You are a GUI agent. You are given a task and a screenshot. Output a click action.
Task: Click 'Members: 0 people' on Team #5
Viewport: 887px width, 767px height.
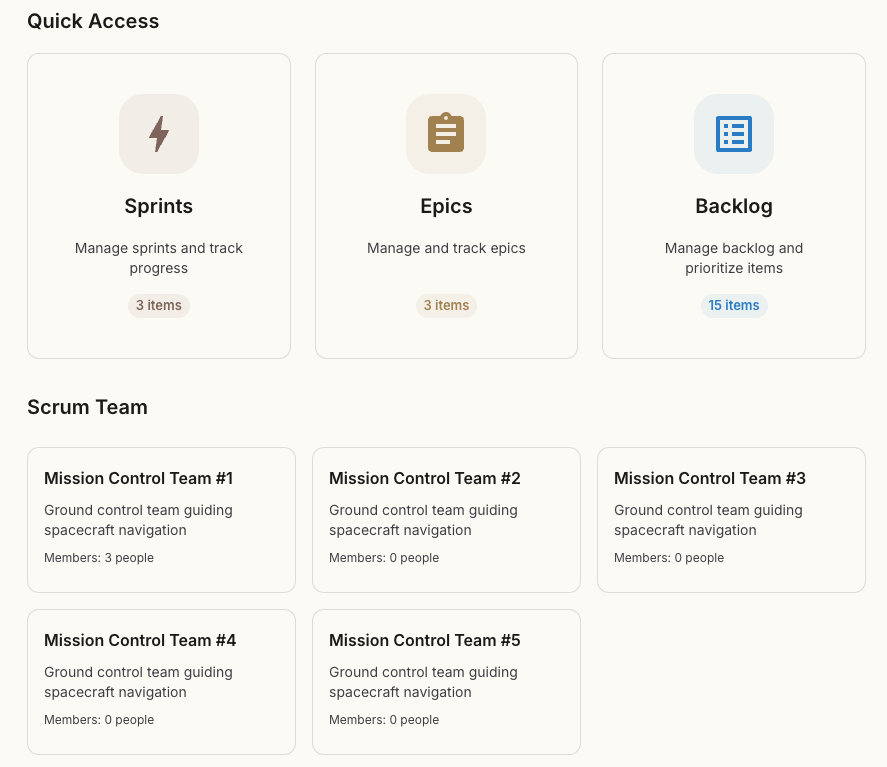(384, 719)
